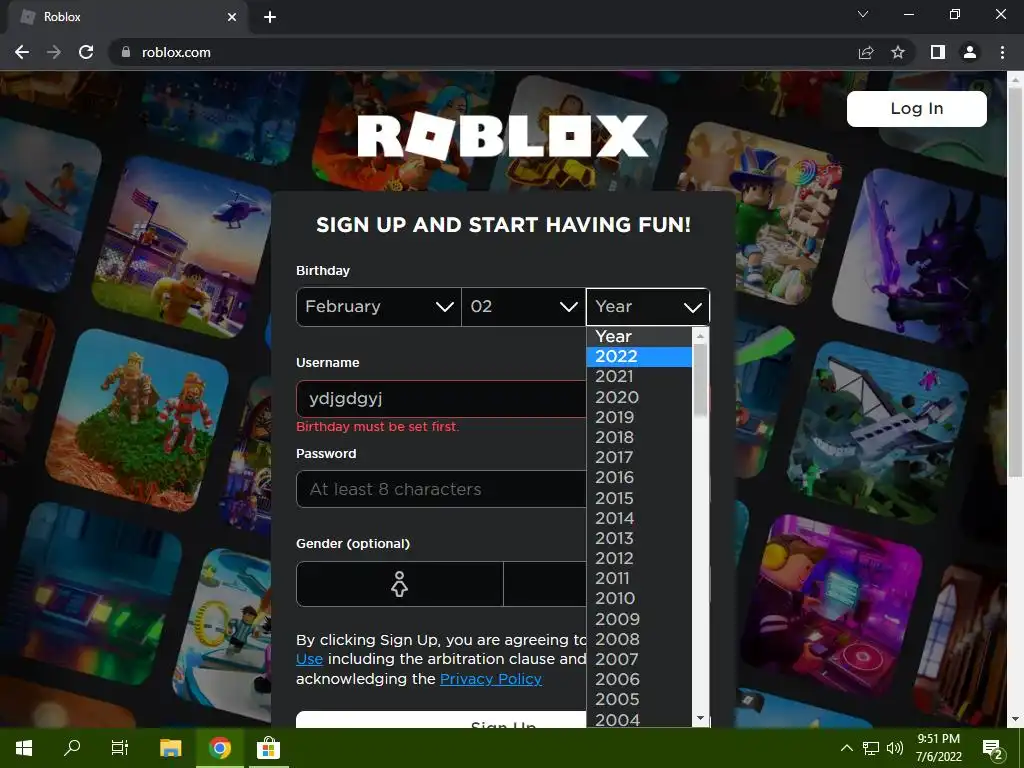
Task: Collapse the Year dropdown
Action: coord(648,307)
